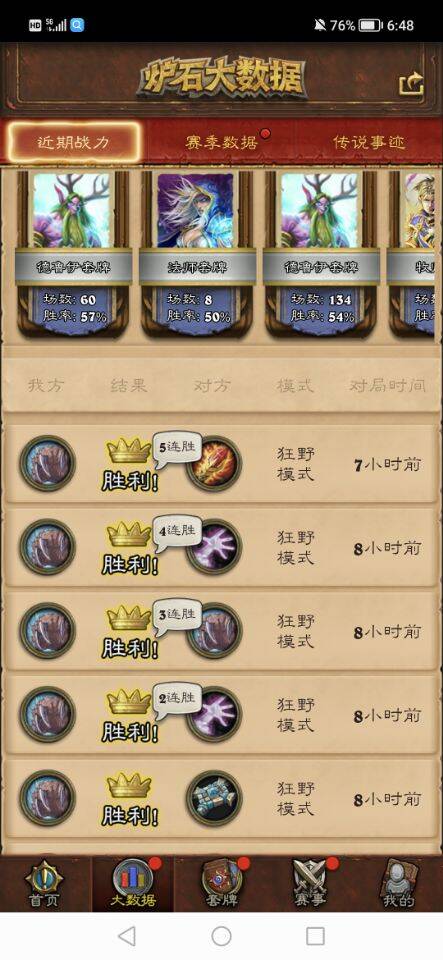The height and width of the screenshot is (960, 443).
Task: Open the 首页 home icon
Action: coord(44,883)
